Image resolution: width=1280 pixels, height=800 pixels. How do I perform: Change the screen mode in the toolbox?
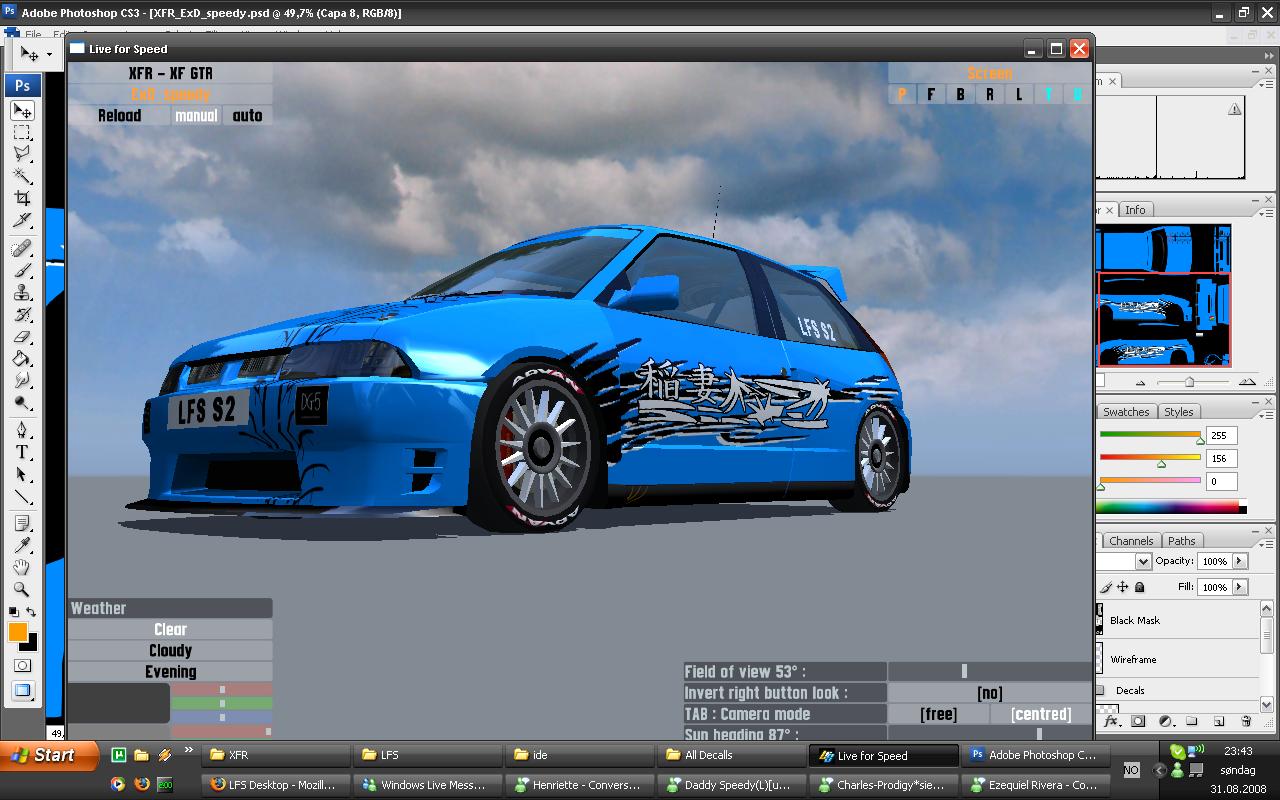click(x=22, y=690)
